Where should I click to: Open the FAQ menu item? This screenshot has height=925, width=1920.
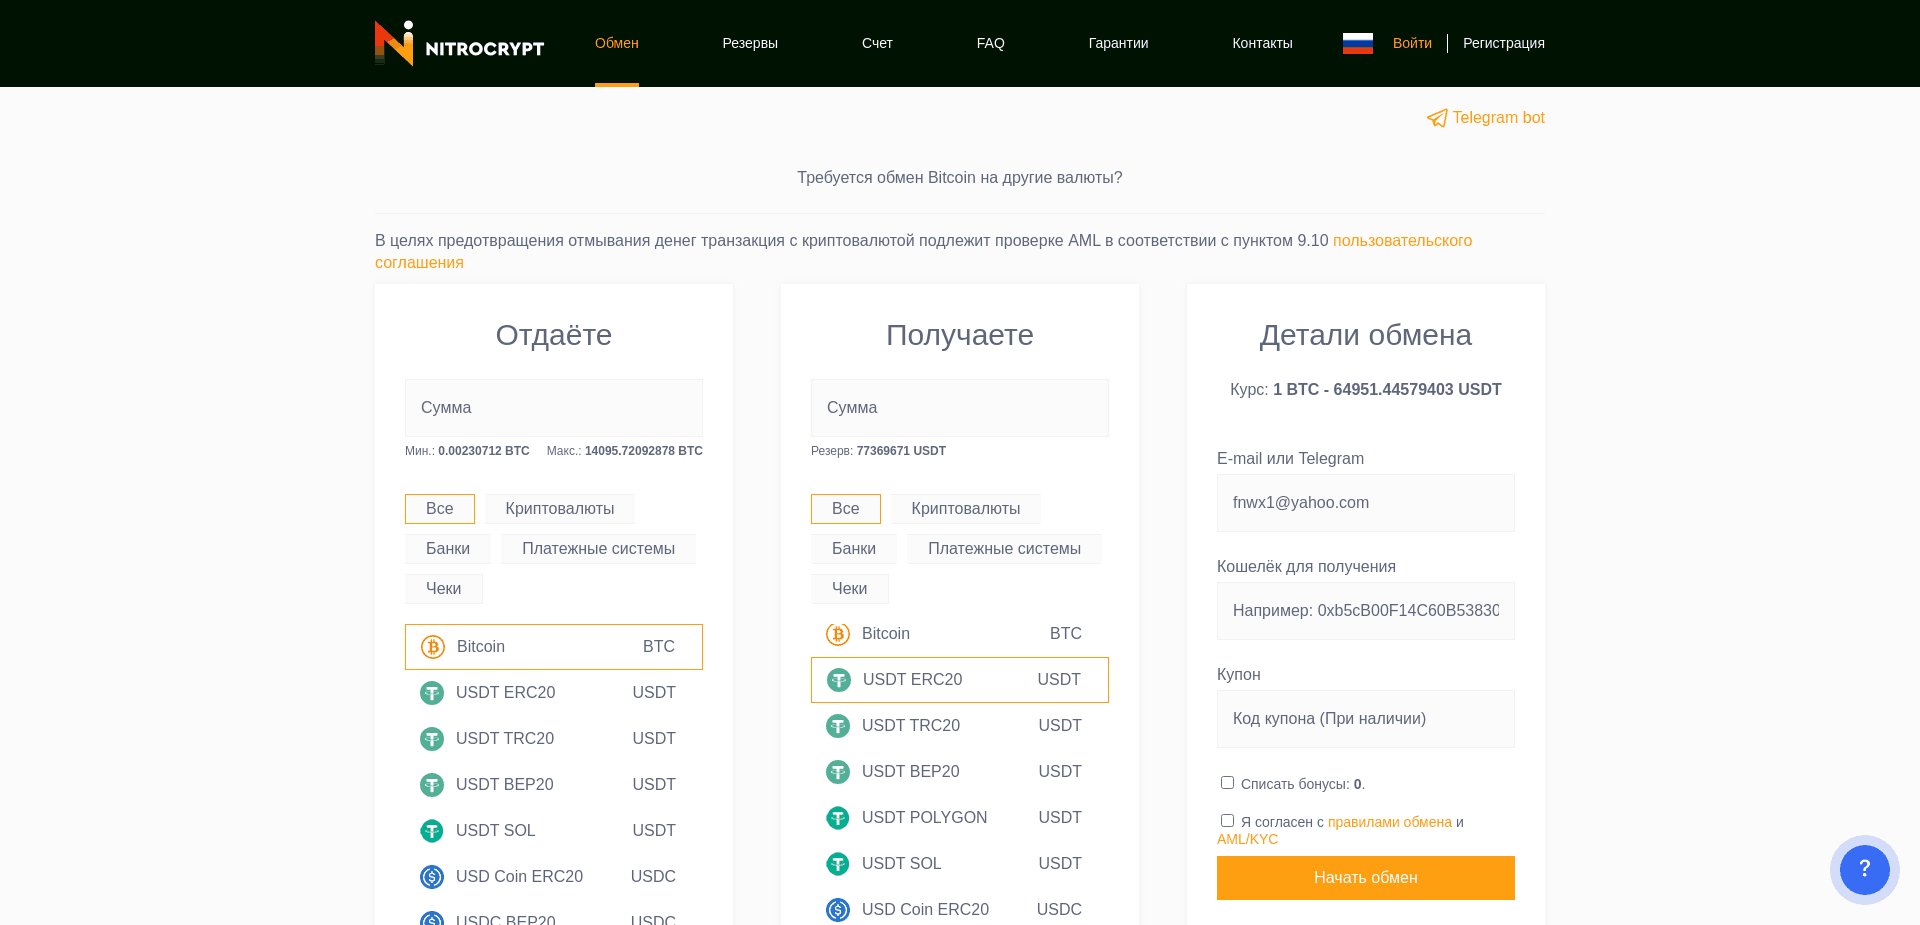click(x=990, y=42)
